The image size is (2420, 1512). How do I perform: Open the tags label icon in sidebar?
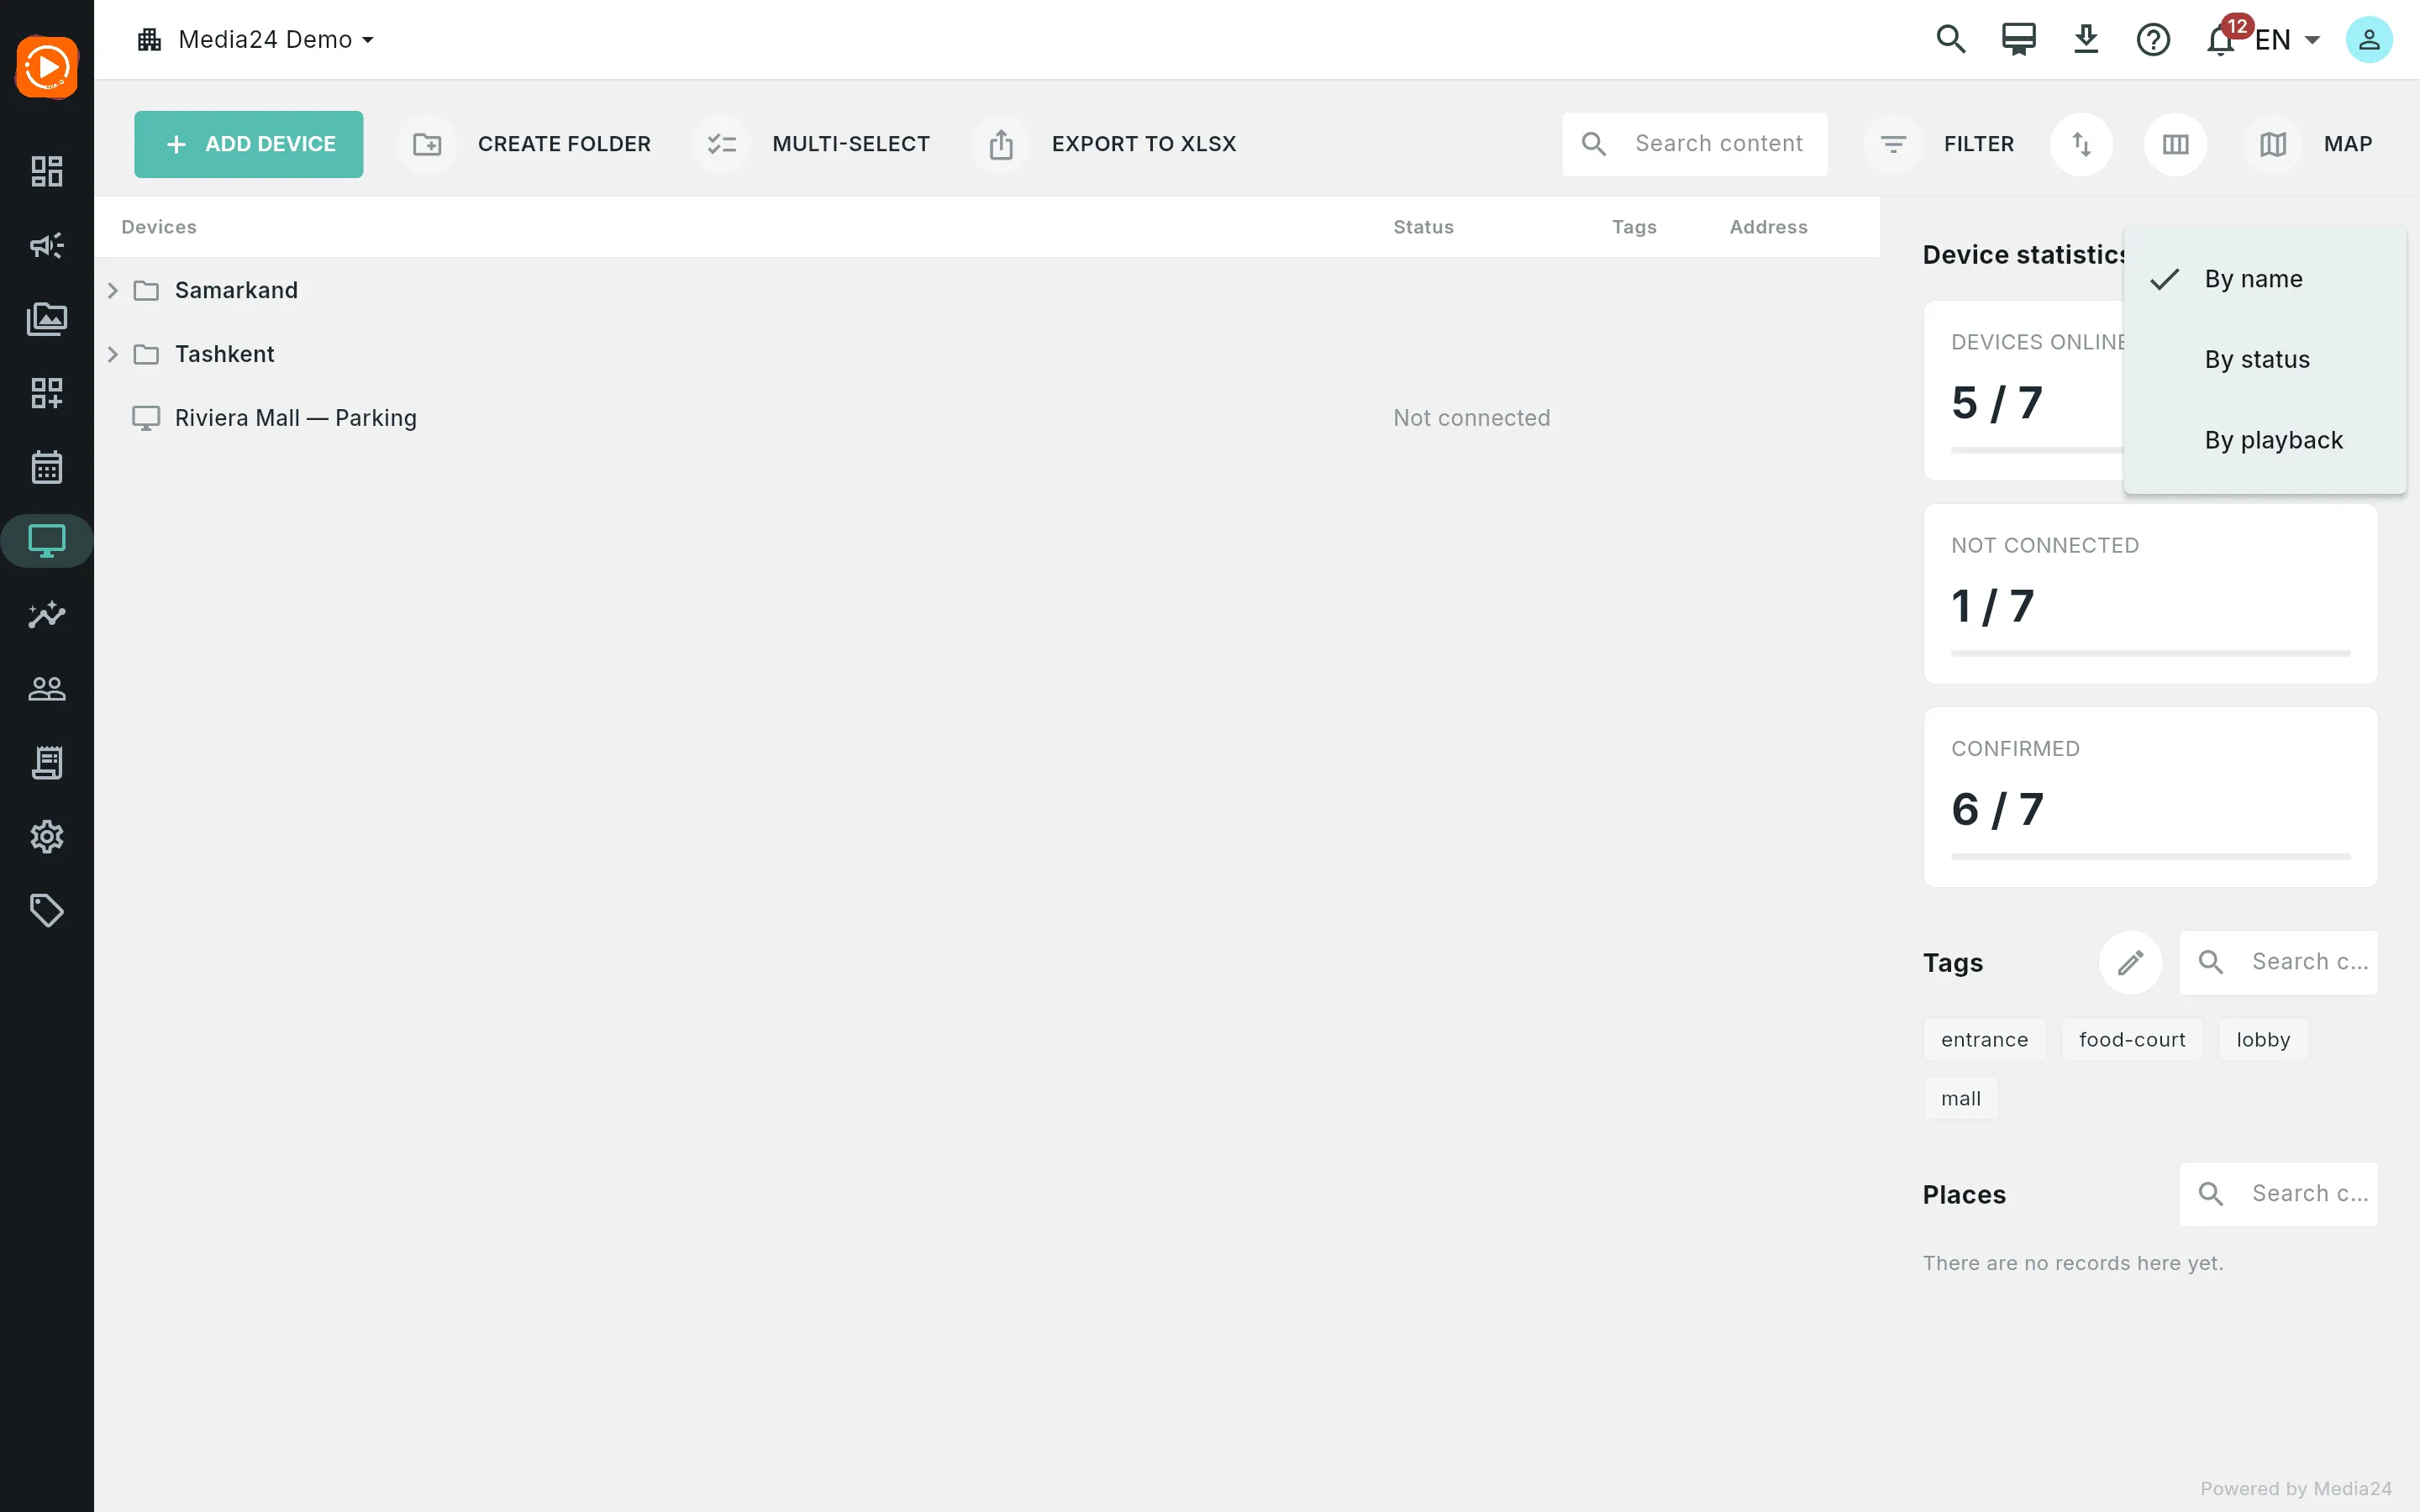coord(47,911)
